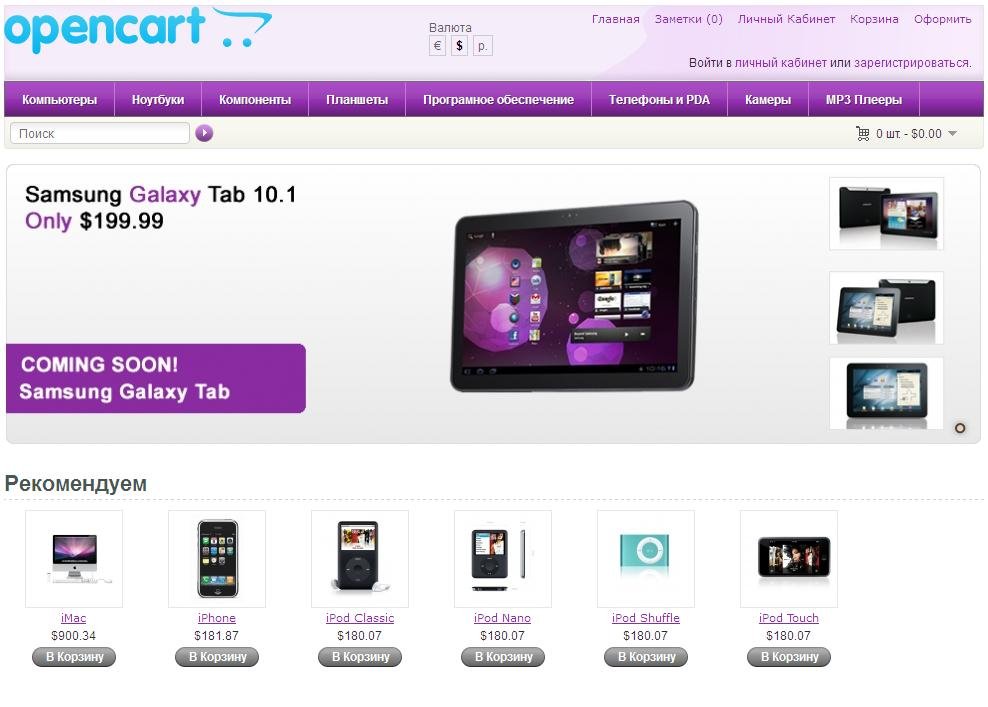
Task: Open MP3 Плееры category
Action: [863, 100]
